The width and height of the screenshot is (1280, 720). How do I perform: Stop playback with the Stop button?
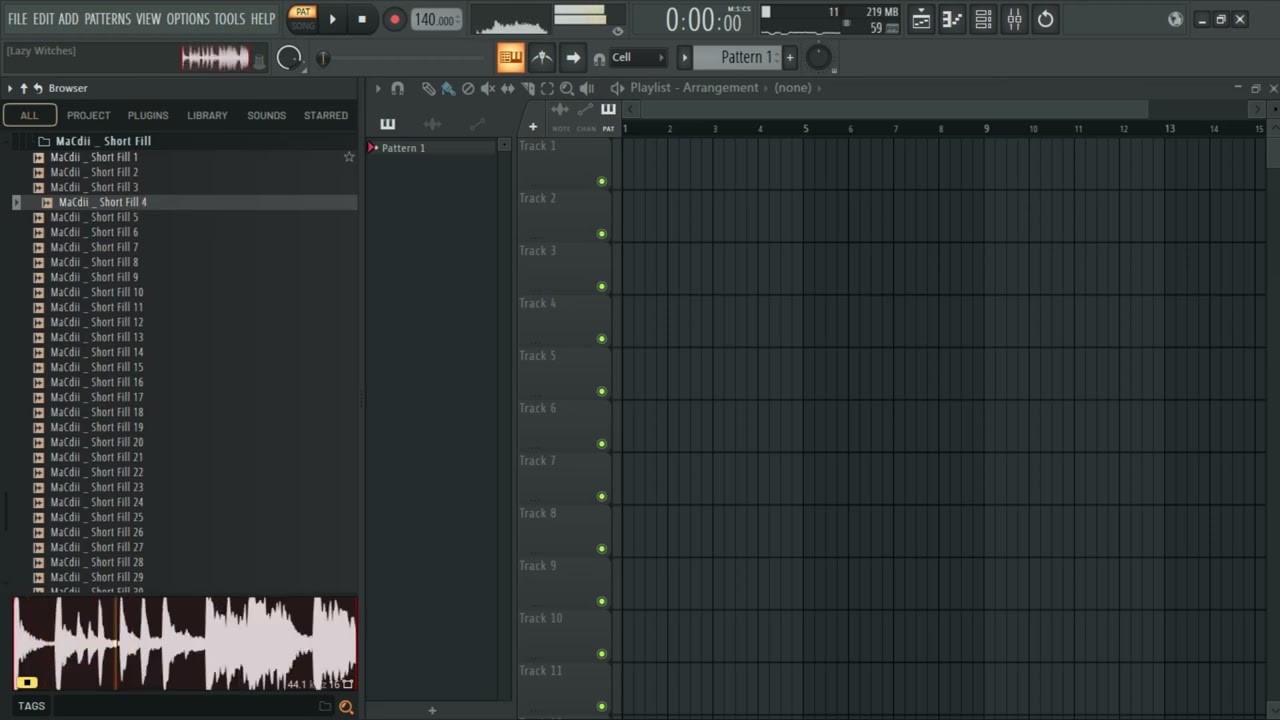(362, 19)
